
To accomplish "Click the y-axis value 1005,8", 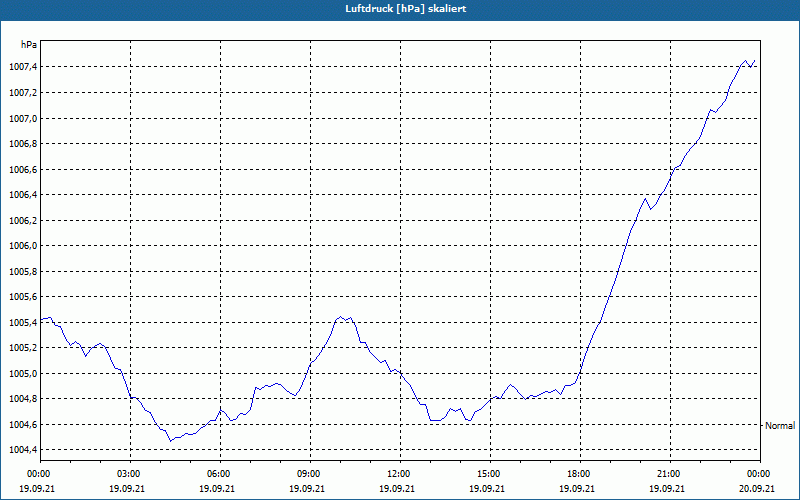I will point(22,271).
